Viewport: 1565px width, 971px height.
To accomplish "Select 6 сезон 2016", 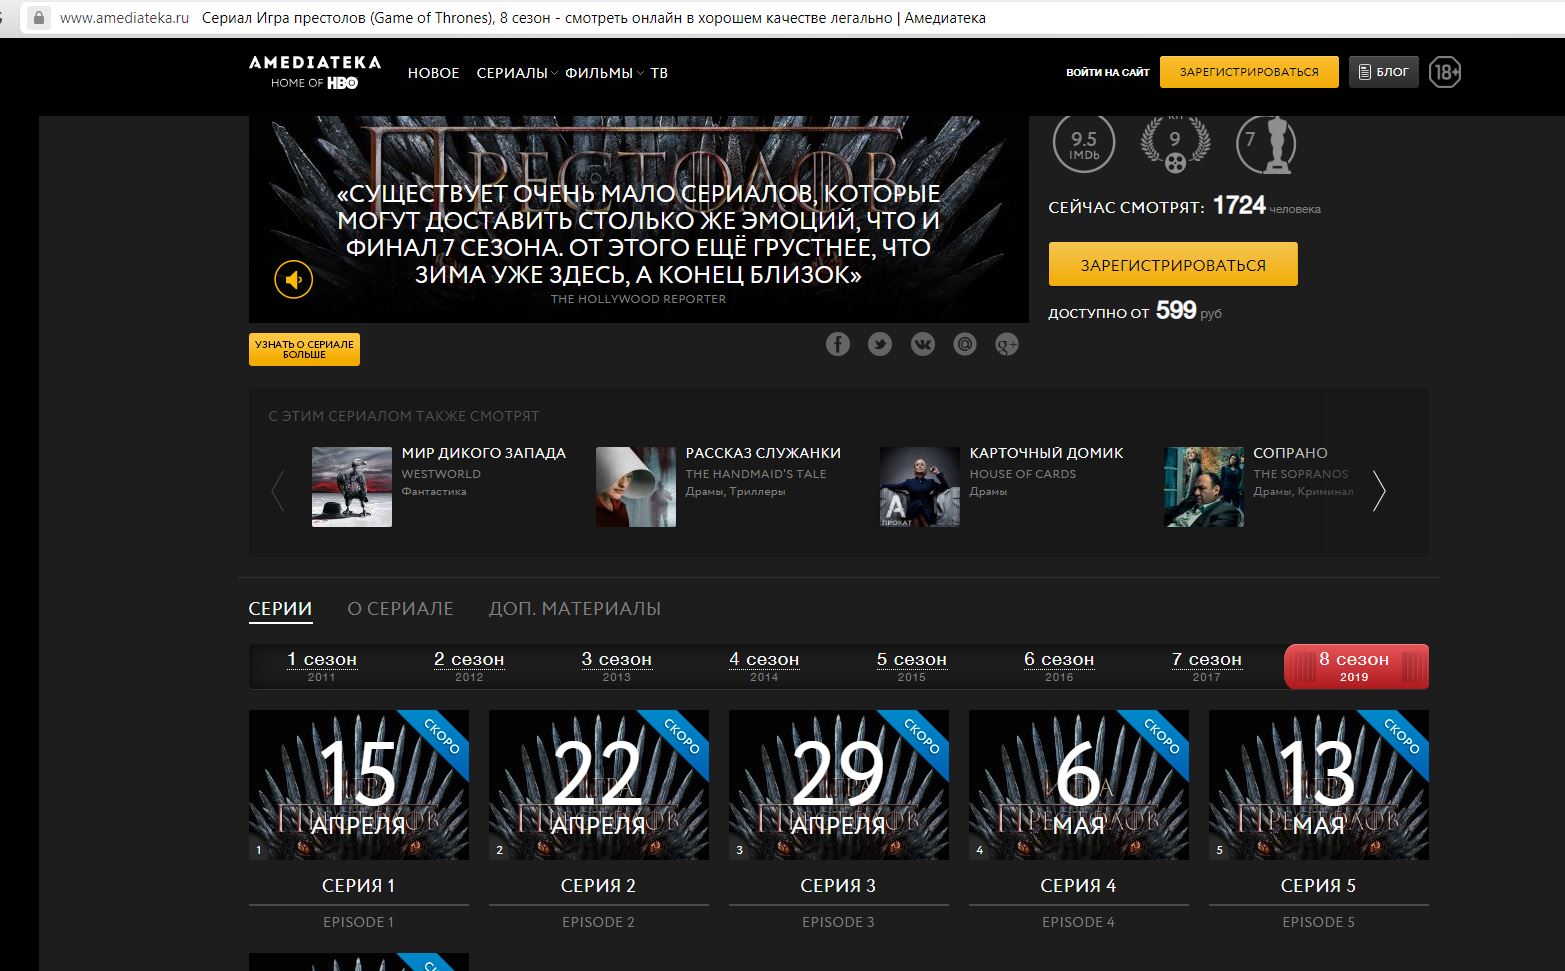I will coord(1059,666).
